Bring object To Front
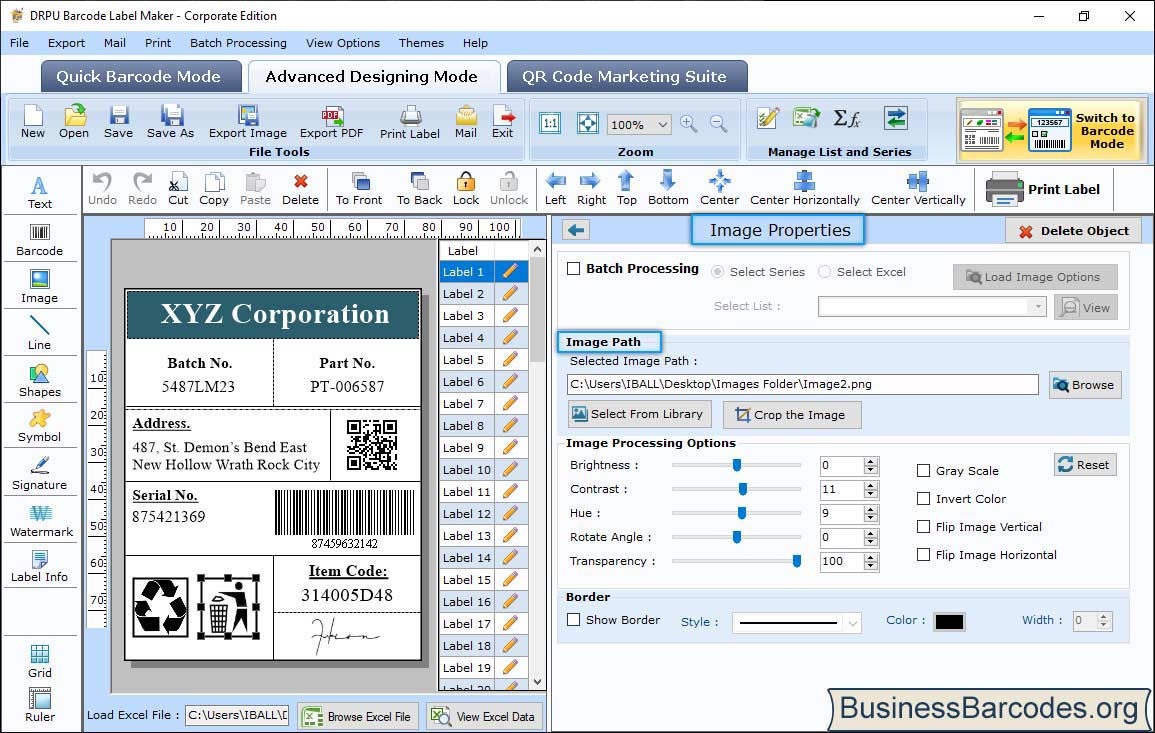Viewport: 1155px width, 733px height. [359, 189]
